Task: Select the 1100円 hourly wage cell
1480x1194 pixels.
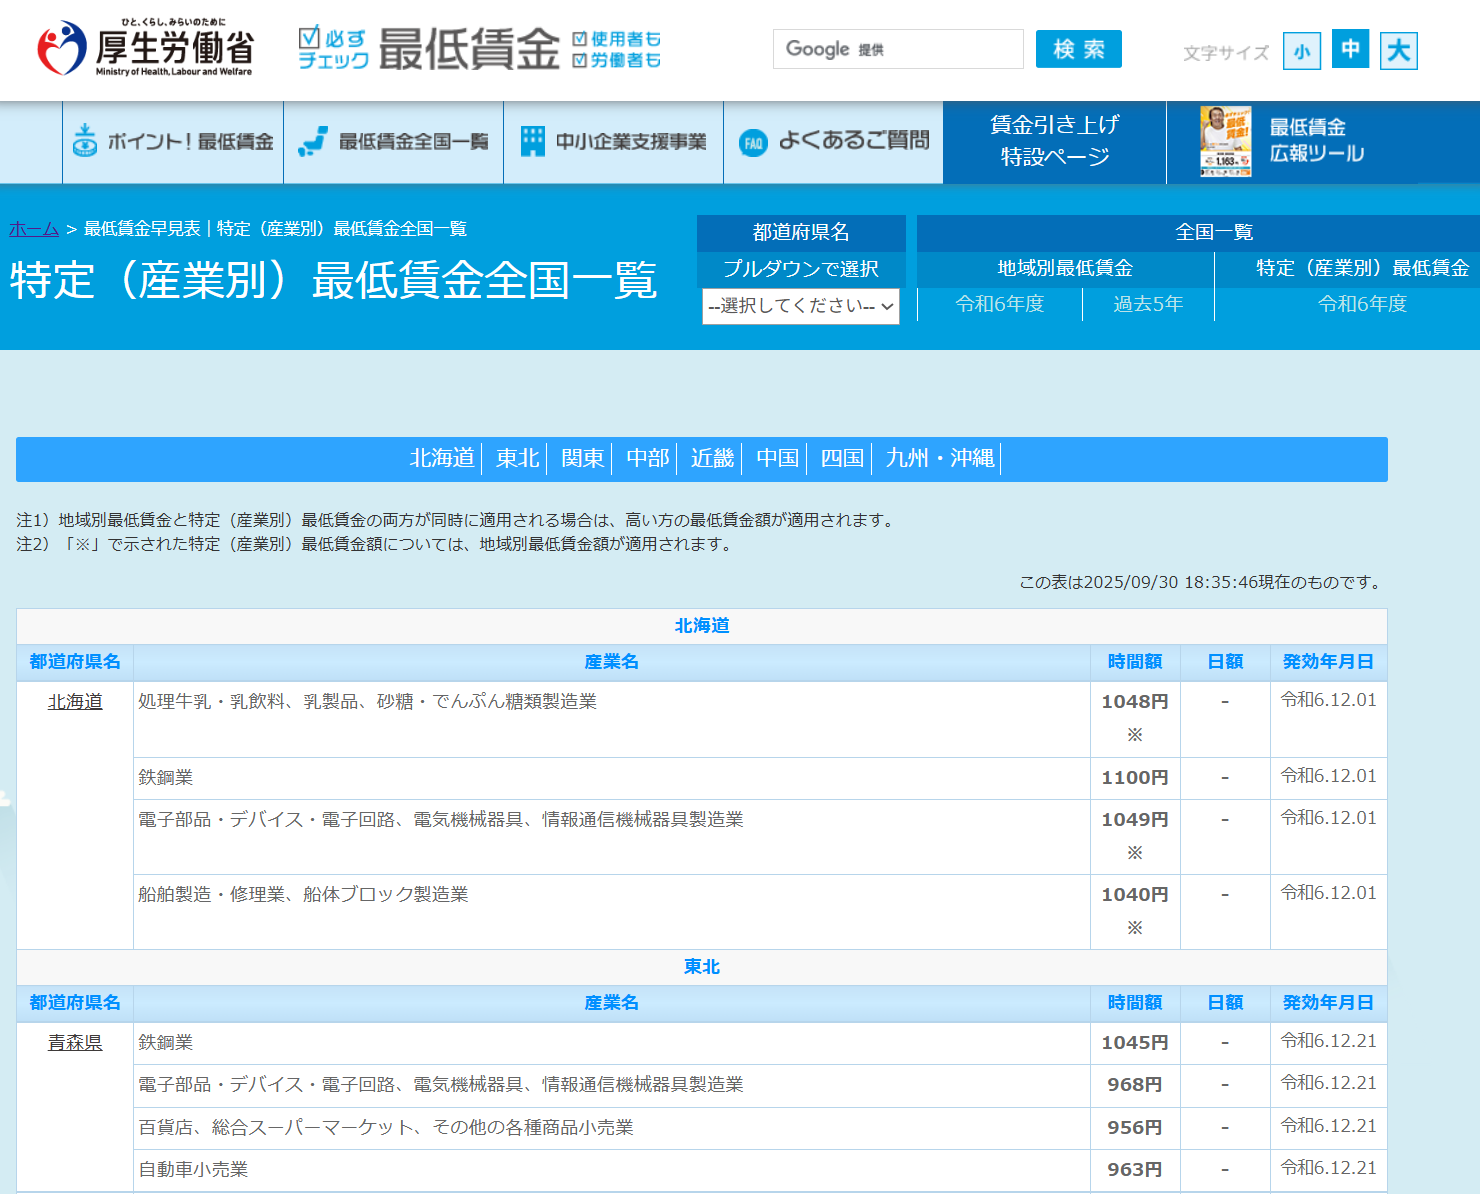Action: (x=1135, y=778)
